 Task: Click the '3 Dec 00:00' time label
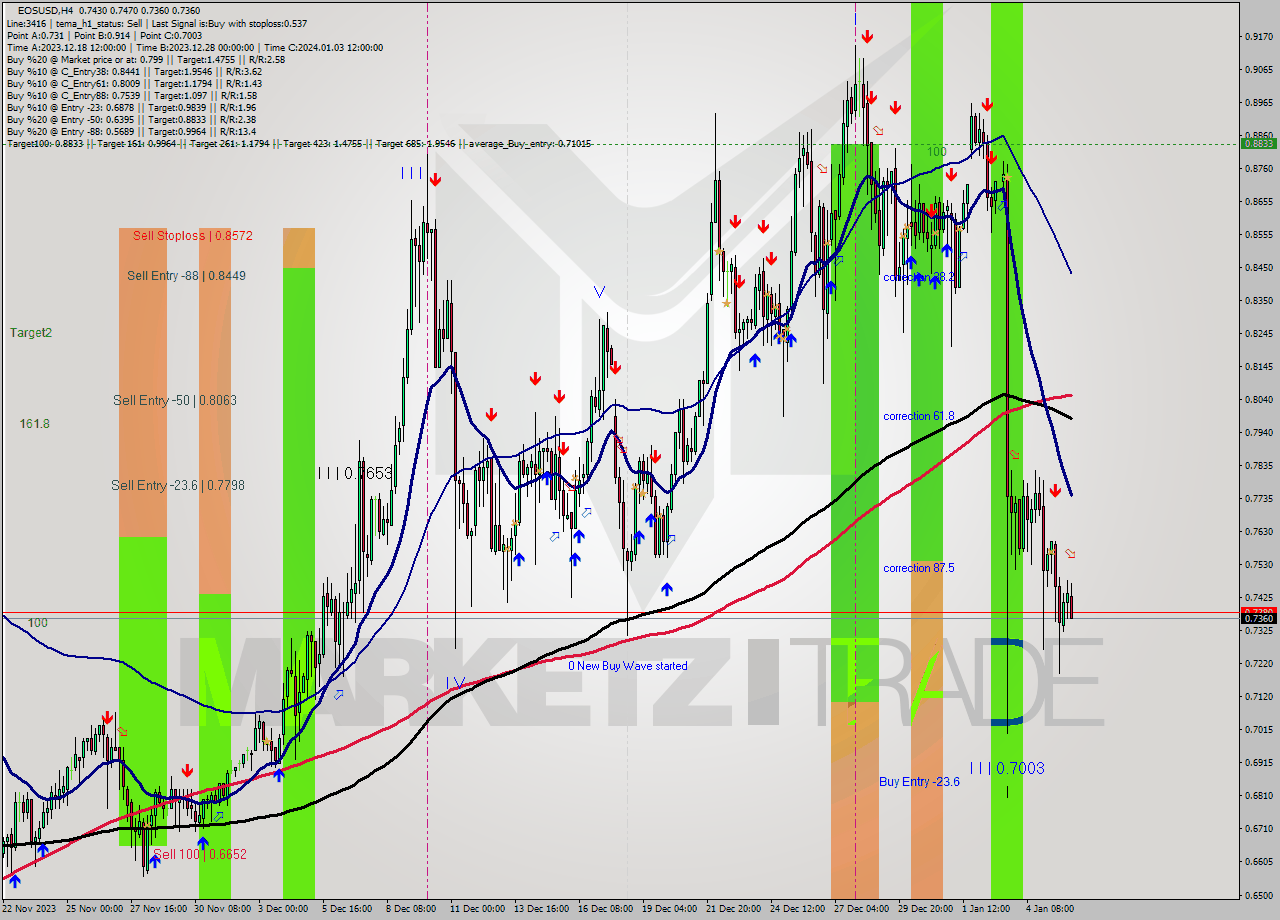coord(283,909)
